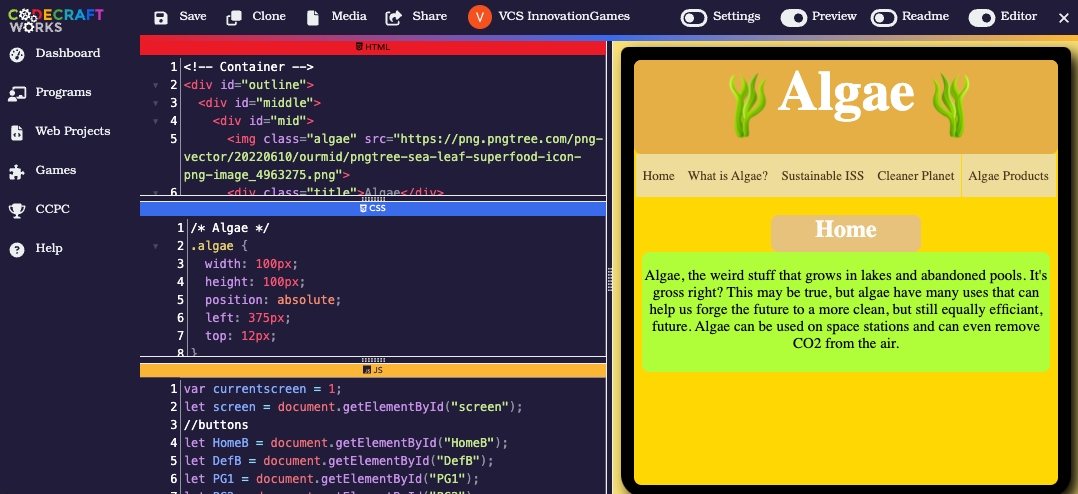Toggle the Editor switch
The image size is (1078, 494).
tap(982, 18)
